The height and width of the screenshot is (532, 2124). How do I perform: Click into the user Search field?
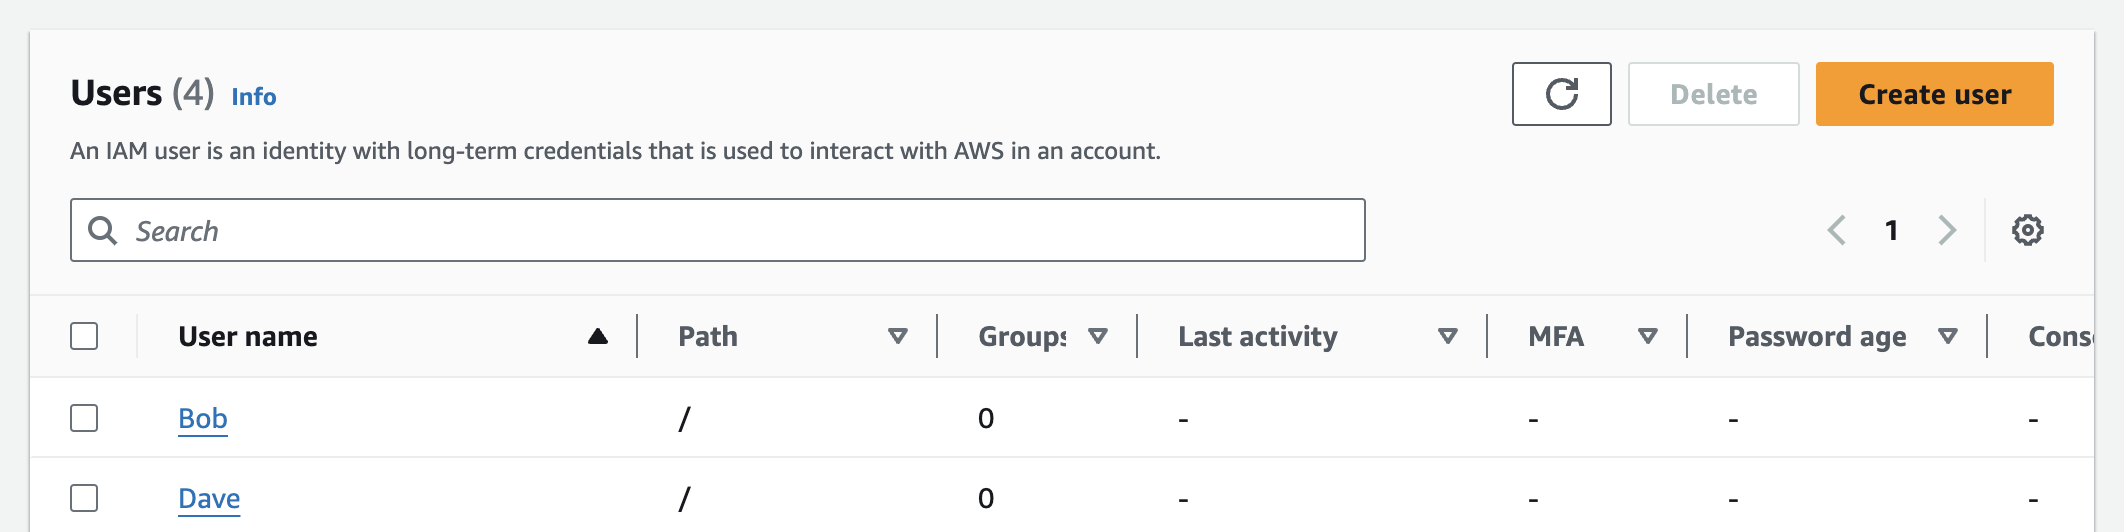pos(740,231)
